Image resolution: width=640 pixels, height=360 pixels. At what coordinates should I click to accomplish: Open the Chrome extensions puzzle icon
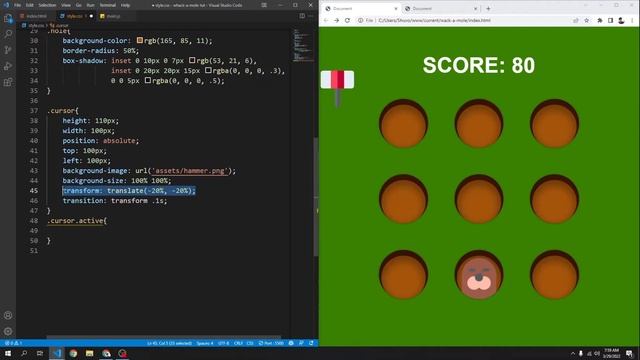coord(600,20)
